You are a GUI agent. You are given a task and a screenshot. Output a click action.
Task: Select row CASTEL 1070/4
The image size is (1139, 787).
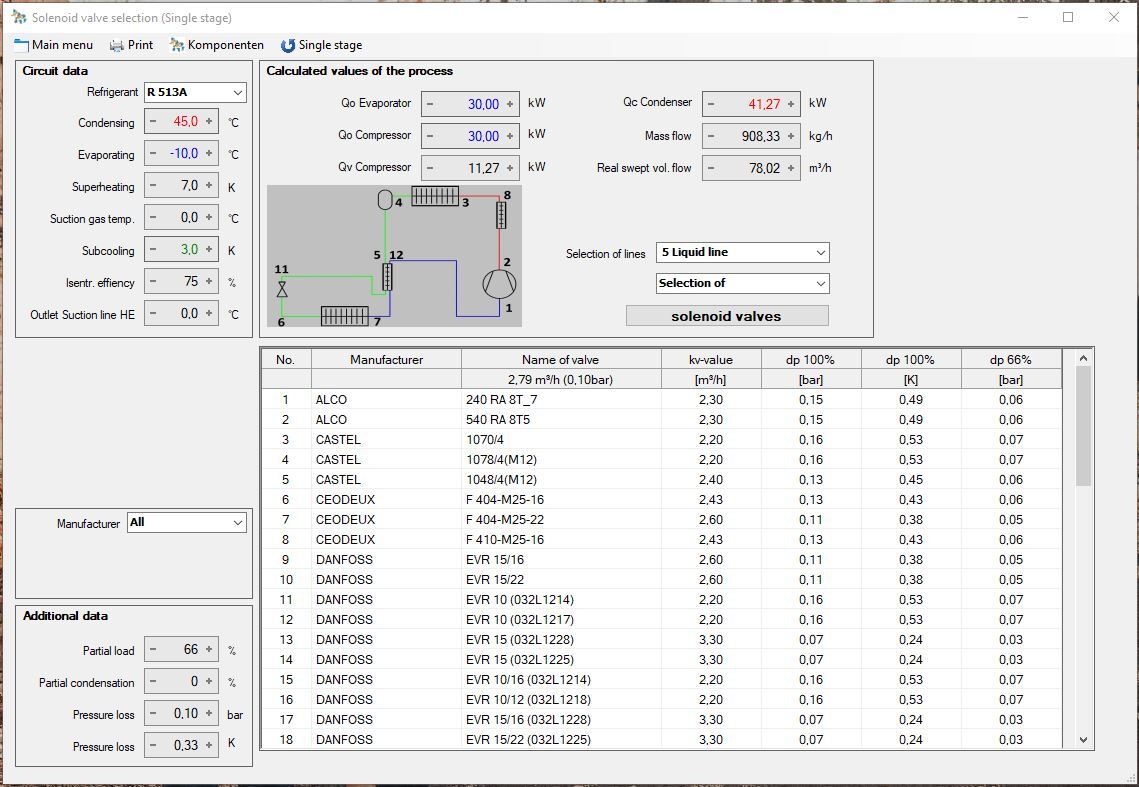[661, 440]
